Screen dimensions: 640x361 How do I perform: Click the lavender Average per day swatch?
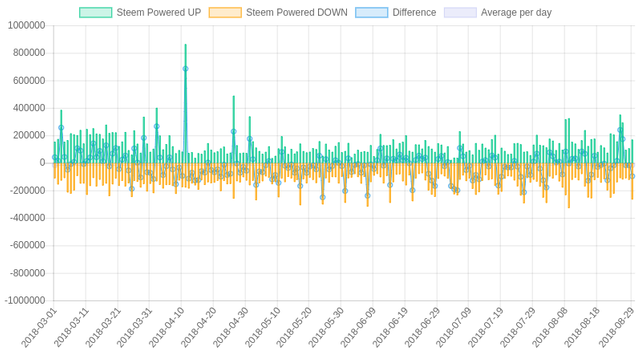tap(460, 13)
